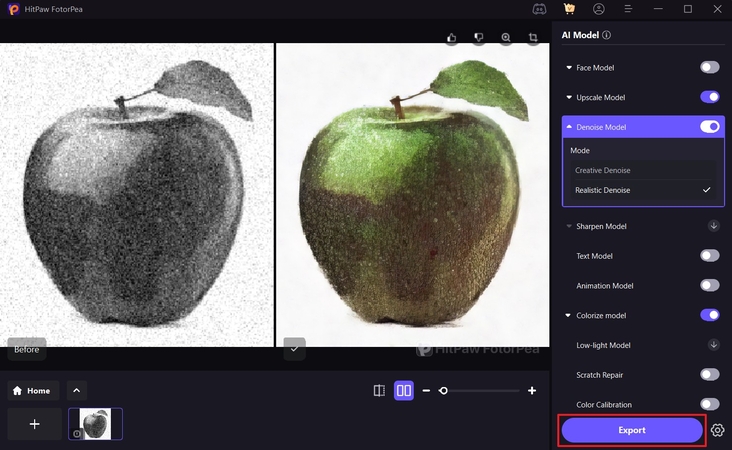Expand the Upscale Model section arrow
732x450 pixels.
click(569, 98)
